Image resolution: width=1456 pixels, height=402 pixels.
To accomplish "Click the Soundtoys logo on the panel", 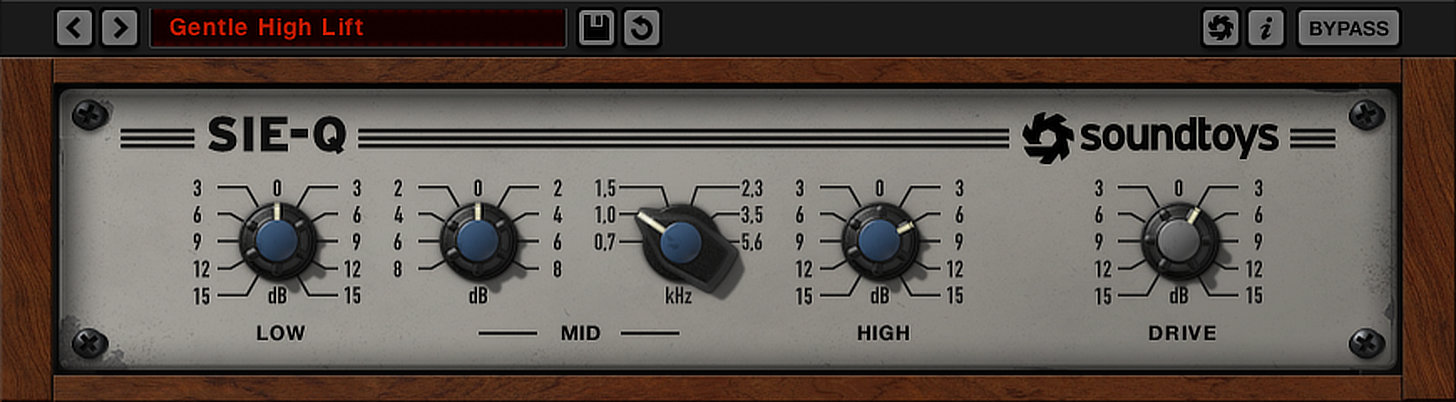I will tap(1150, 137).
